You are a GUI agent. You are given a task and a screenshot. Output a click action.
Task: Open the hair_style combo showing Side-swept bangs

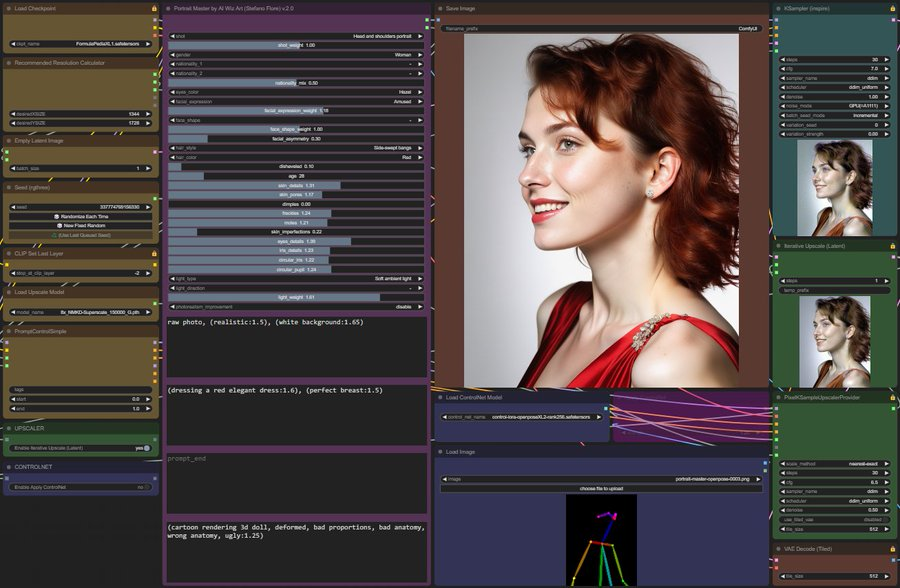(296, 148)
